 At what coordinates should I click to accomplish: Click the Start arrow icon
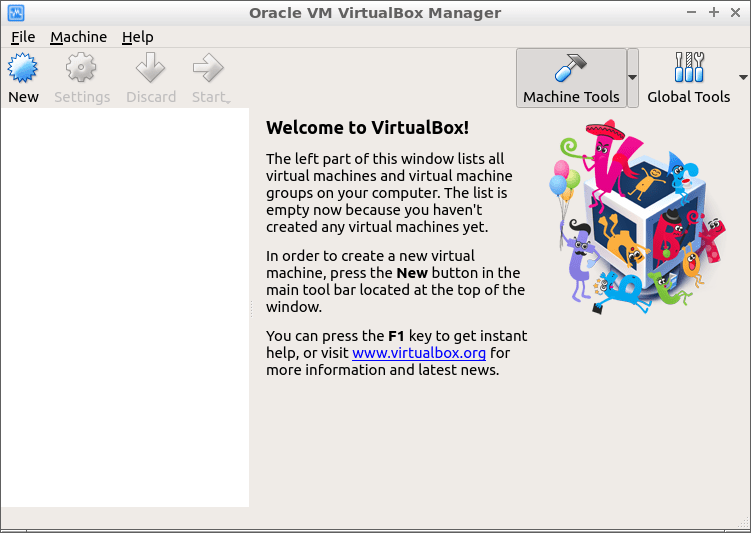tap(208, 68)
